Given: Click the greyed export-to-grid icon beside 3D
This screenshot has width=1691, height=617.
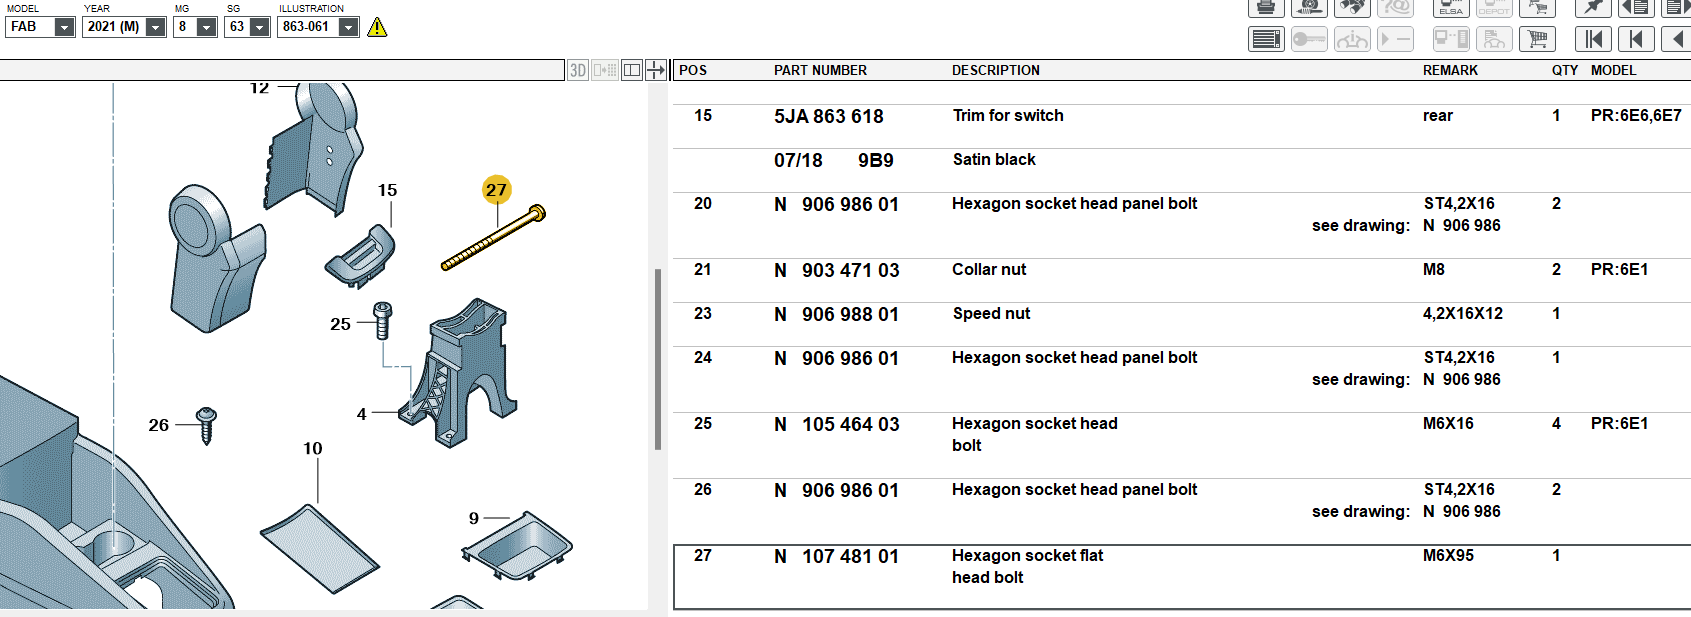Looking at the screenshot, I should point(605,70).
